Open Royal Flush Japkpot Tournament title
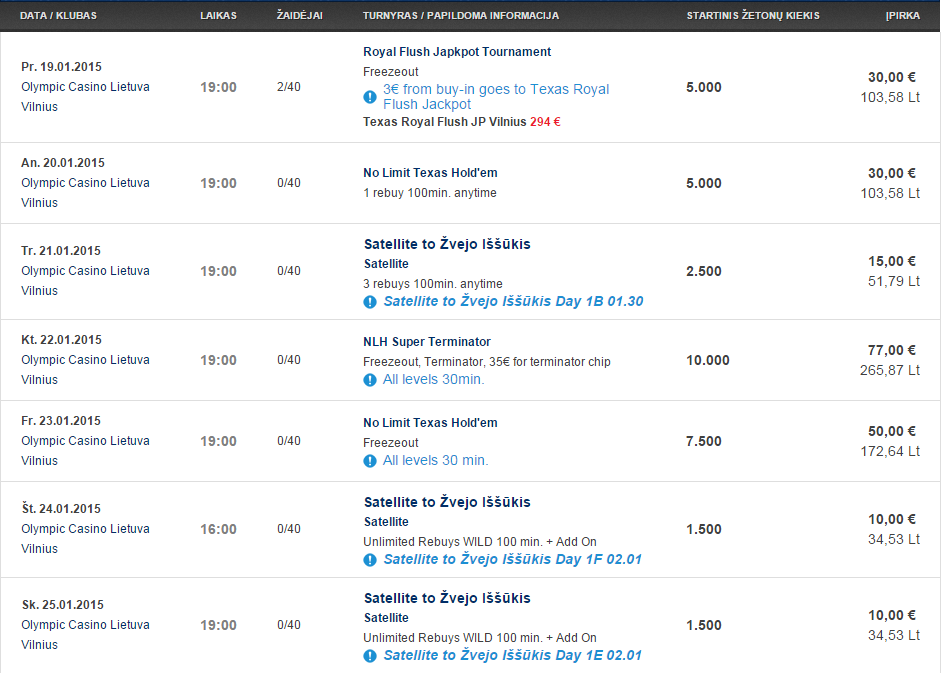Image resolution: width=941 pixels, height=673 pixels. click(457, 52)
